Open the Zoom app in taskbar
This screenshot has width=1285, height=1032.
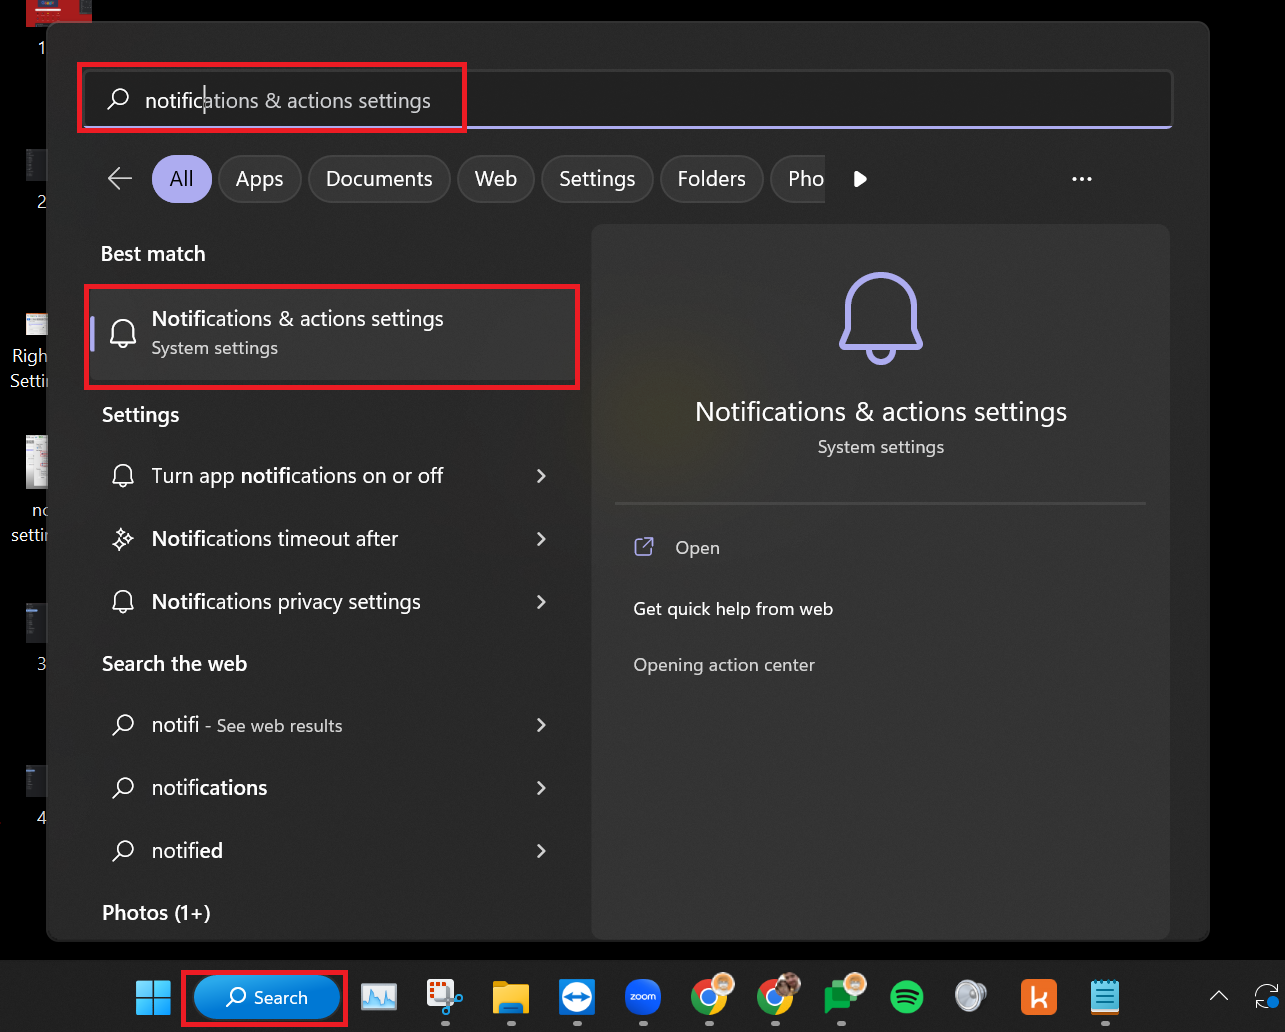[x=642, y=997]
